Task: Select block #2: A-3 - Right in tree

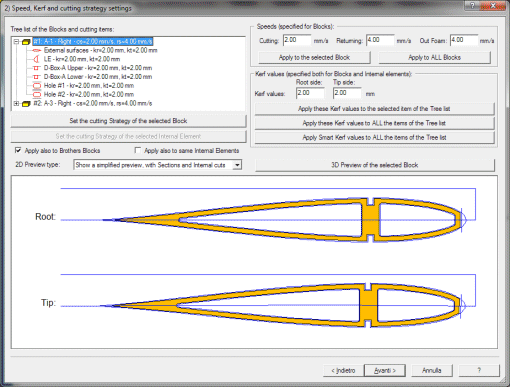Action: click(93, 103)
